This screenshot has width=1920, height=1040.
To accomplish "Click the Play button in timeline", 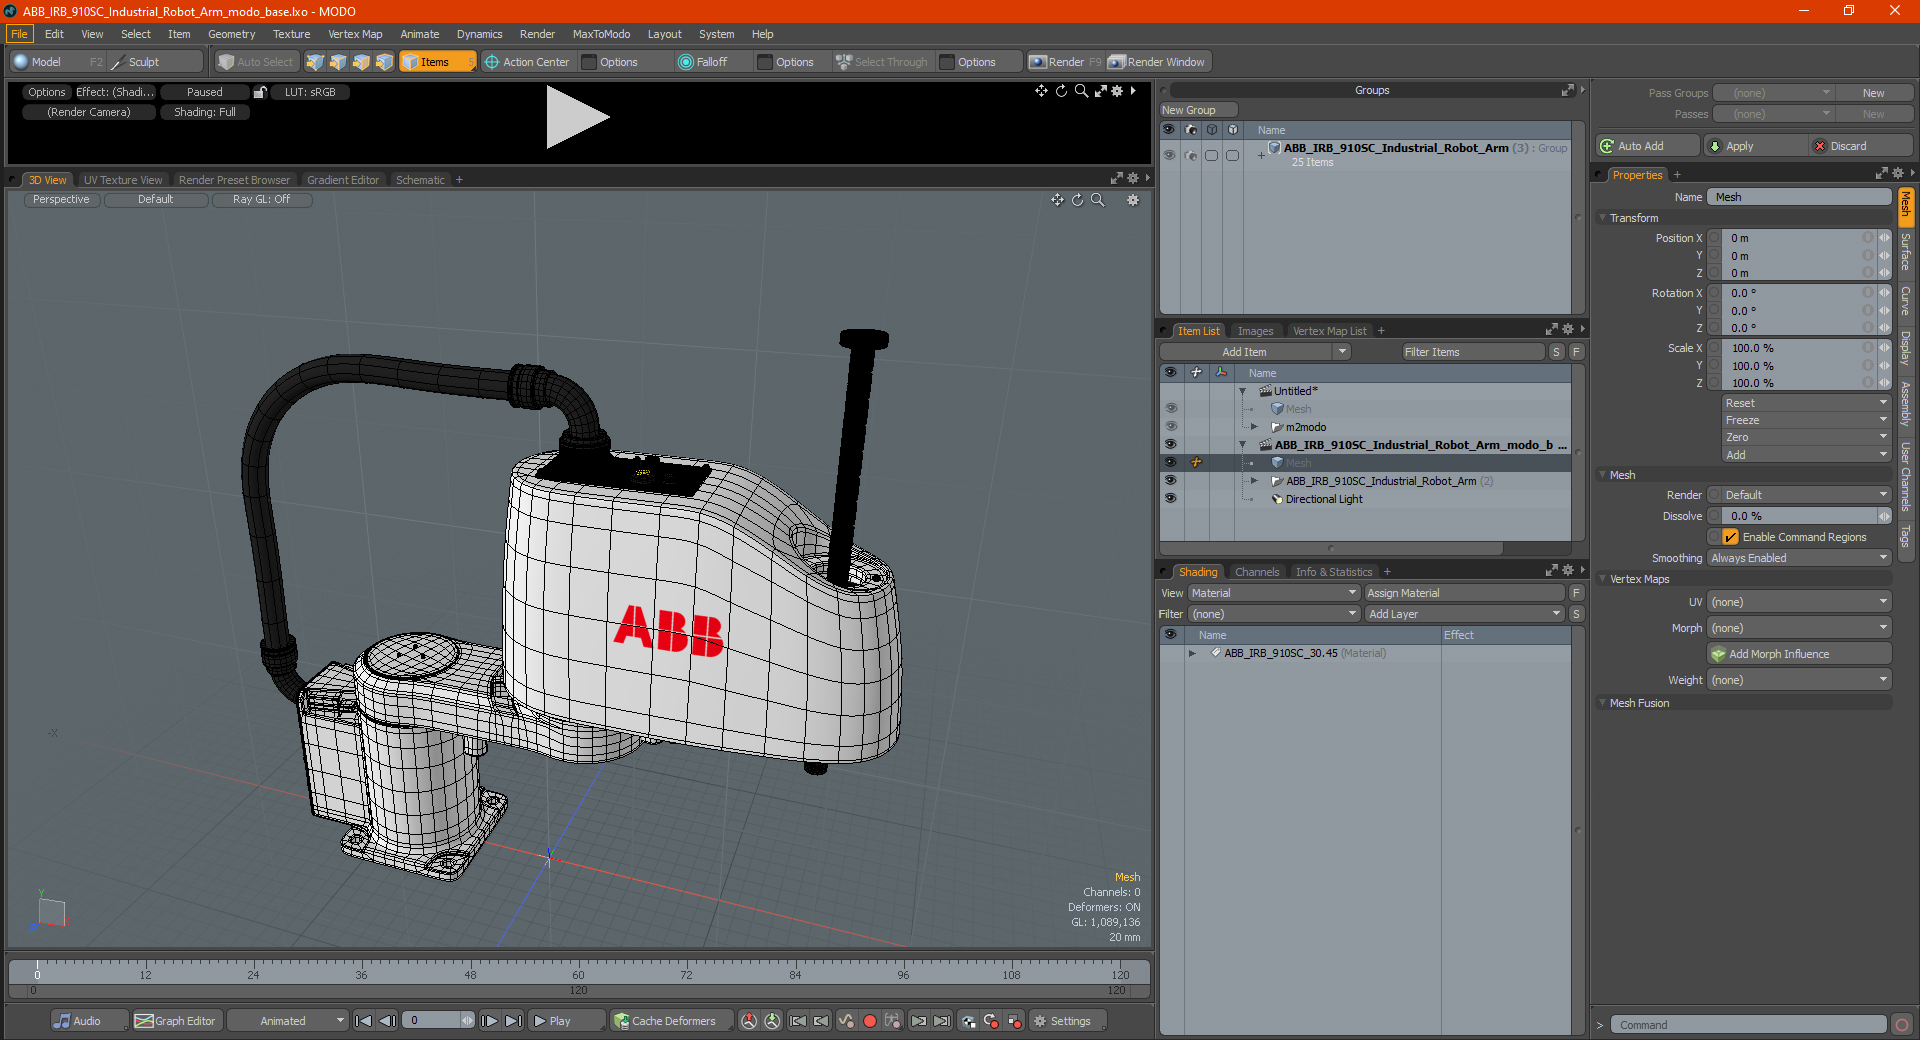I will pyautogui.click(x=565, y=1021).
